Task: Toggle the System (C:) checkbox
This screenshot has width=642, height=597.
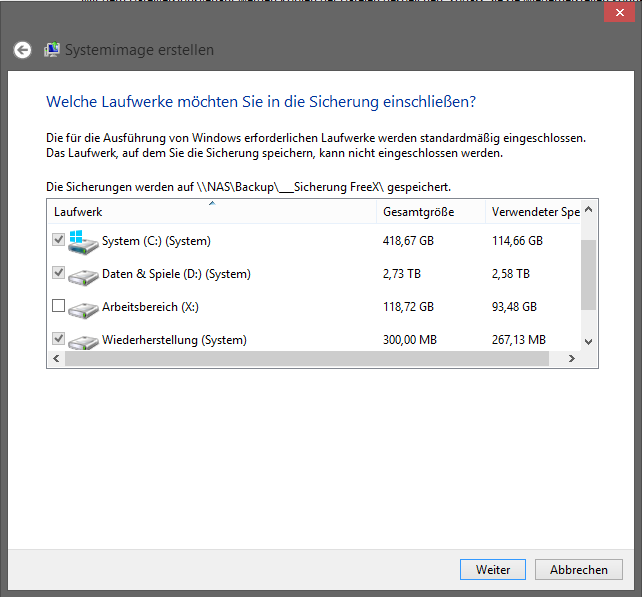Action: 59,240
